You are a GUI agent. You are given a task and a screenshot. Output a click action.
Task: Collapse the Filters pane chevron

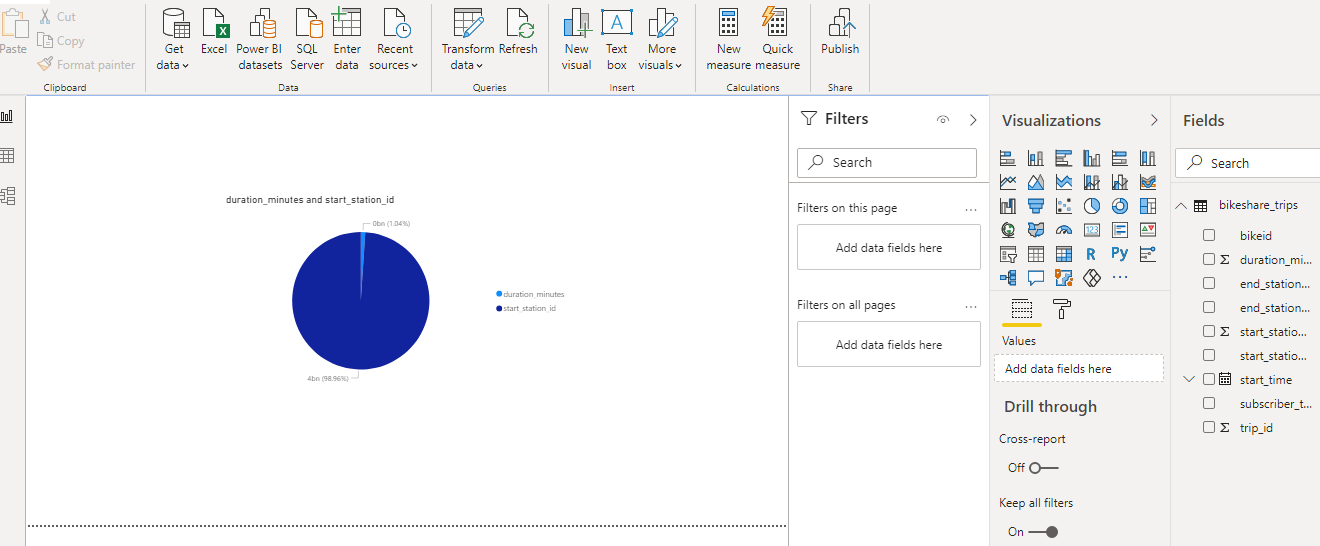click(973, 120)
